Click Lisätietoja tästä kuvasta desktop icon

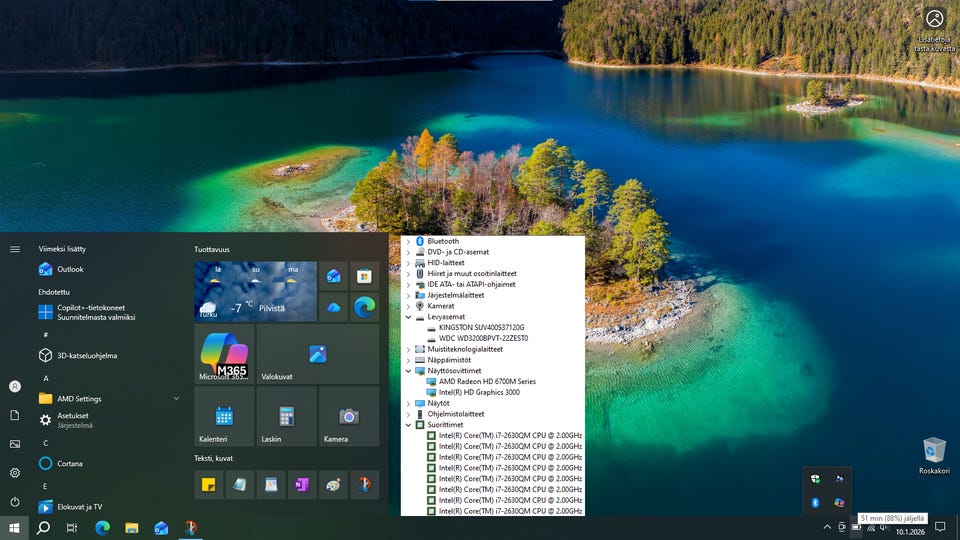(935, 29)
